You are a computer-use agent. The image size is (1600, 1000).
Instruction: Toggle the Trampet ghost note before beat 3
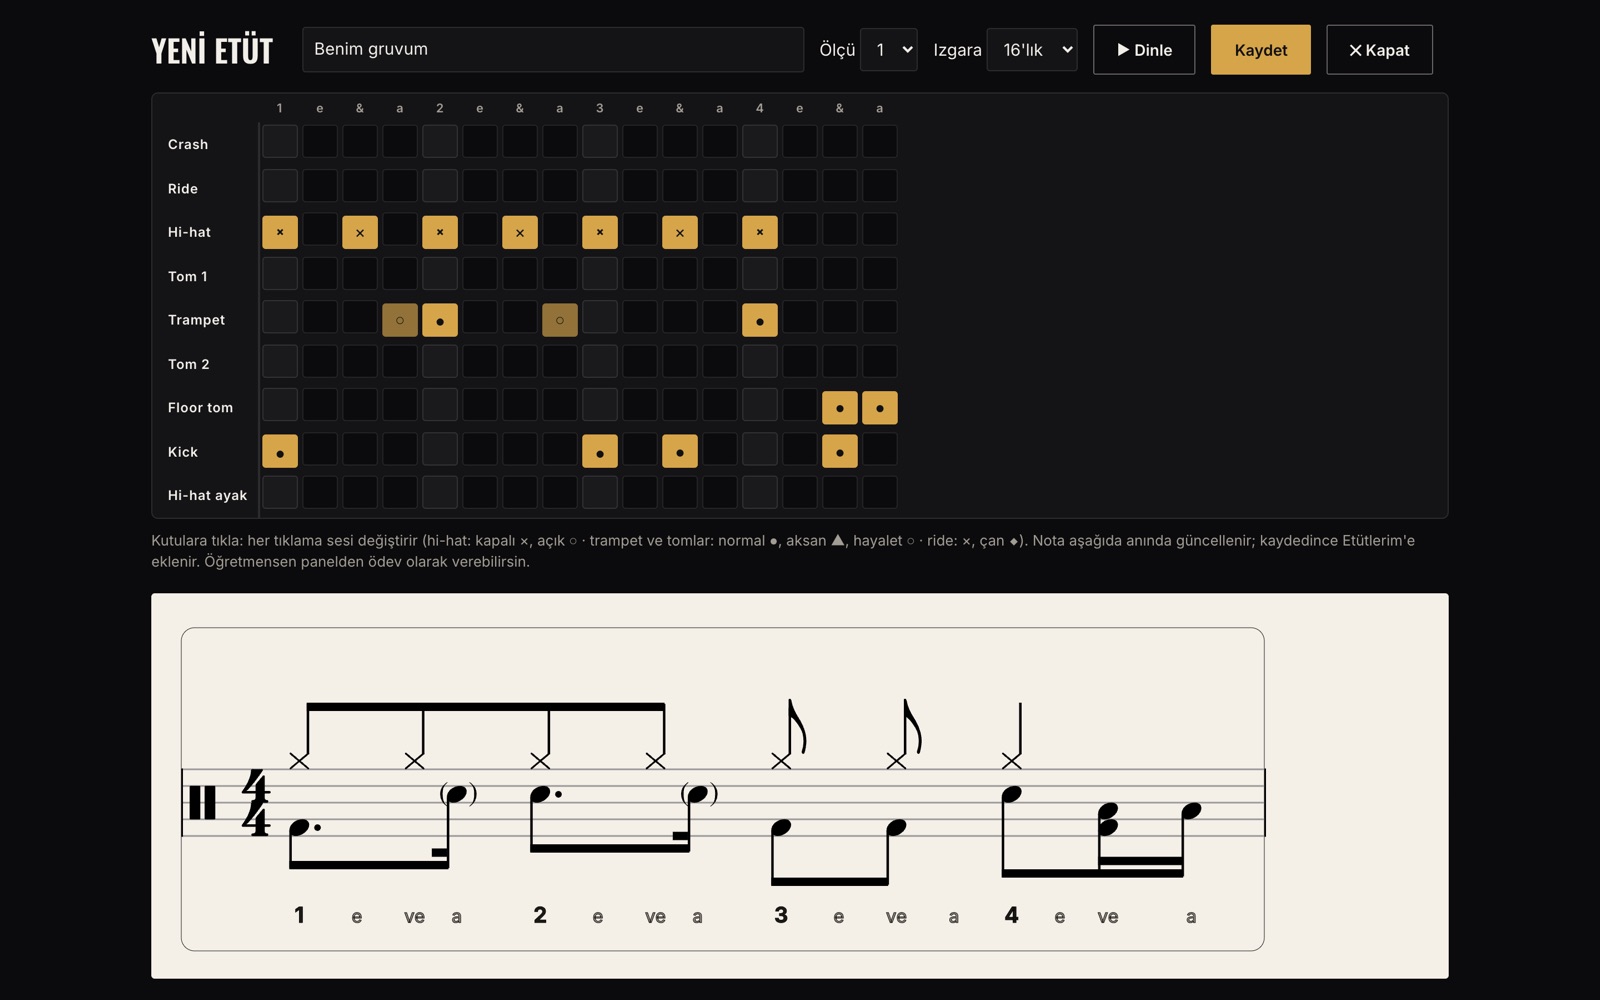click(560, 320)
